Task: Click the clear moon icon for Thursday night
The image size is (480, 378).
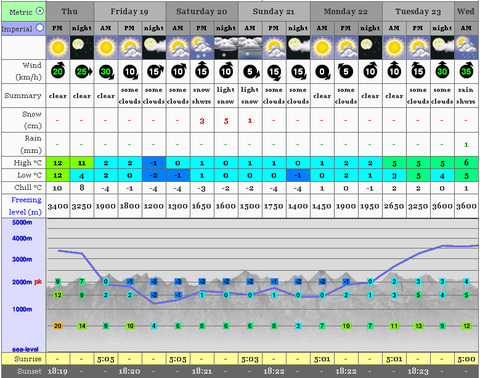Action: [x=82, y=48]
